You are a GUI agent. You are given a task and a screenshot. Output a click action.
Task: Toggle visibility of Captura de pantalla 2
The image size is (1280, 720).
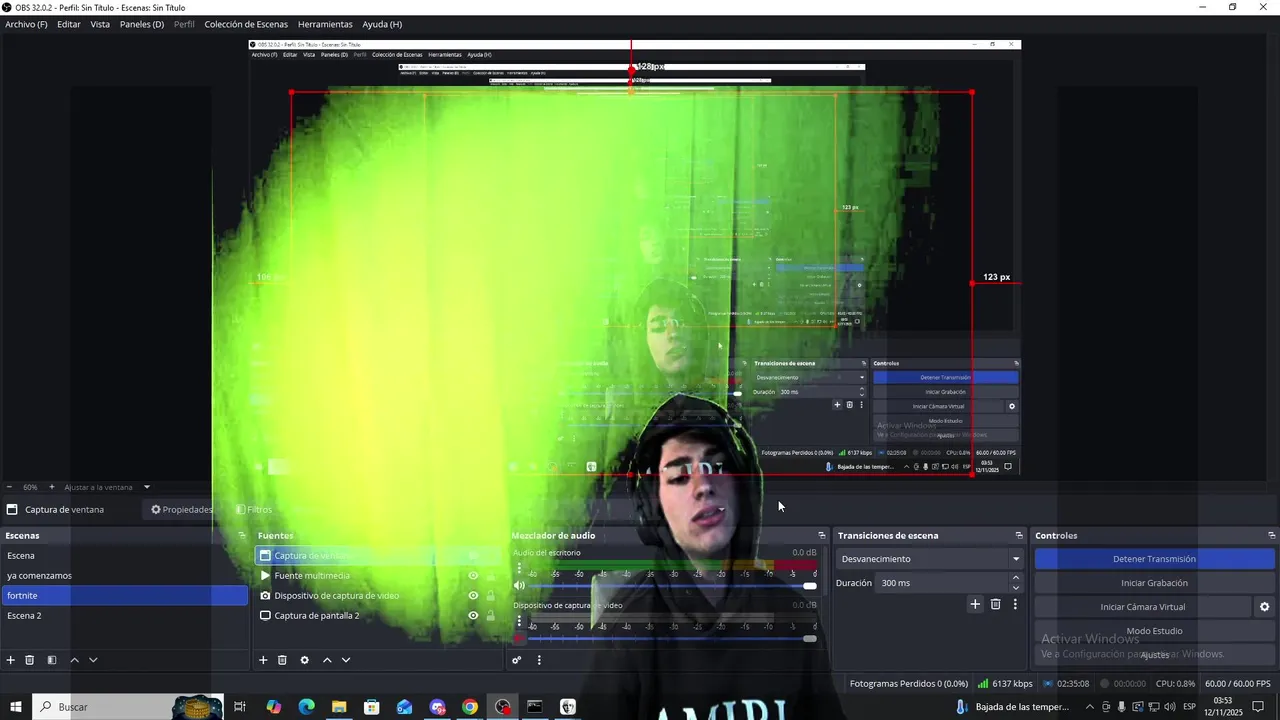pyautogui.click(x=473, y=616)
